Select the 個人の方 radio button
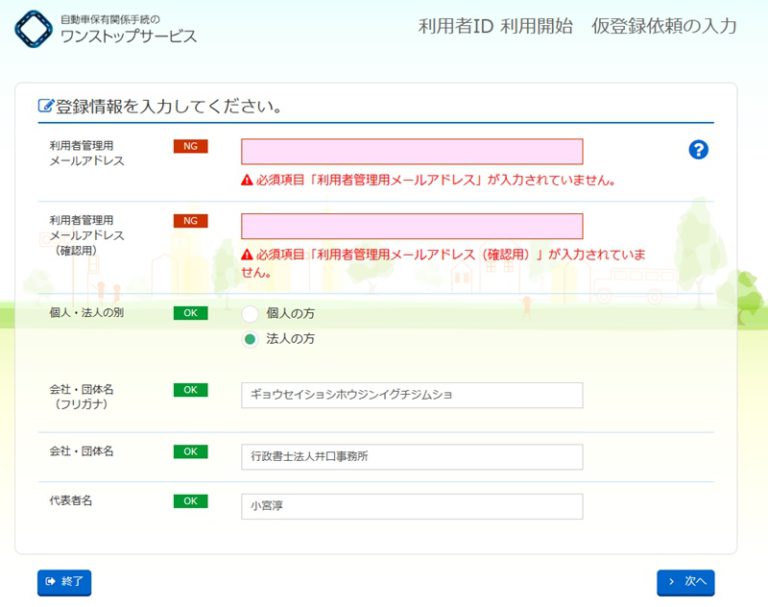This screenshot has height=607, width=768. (250, 314)
